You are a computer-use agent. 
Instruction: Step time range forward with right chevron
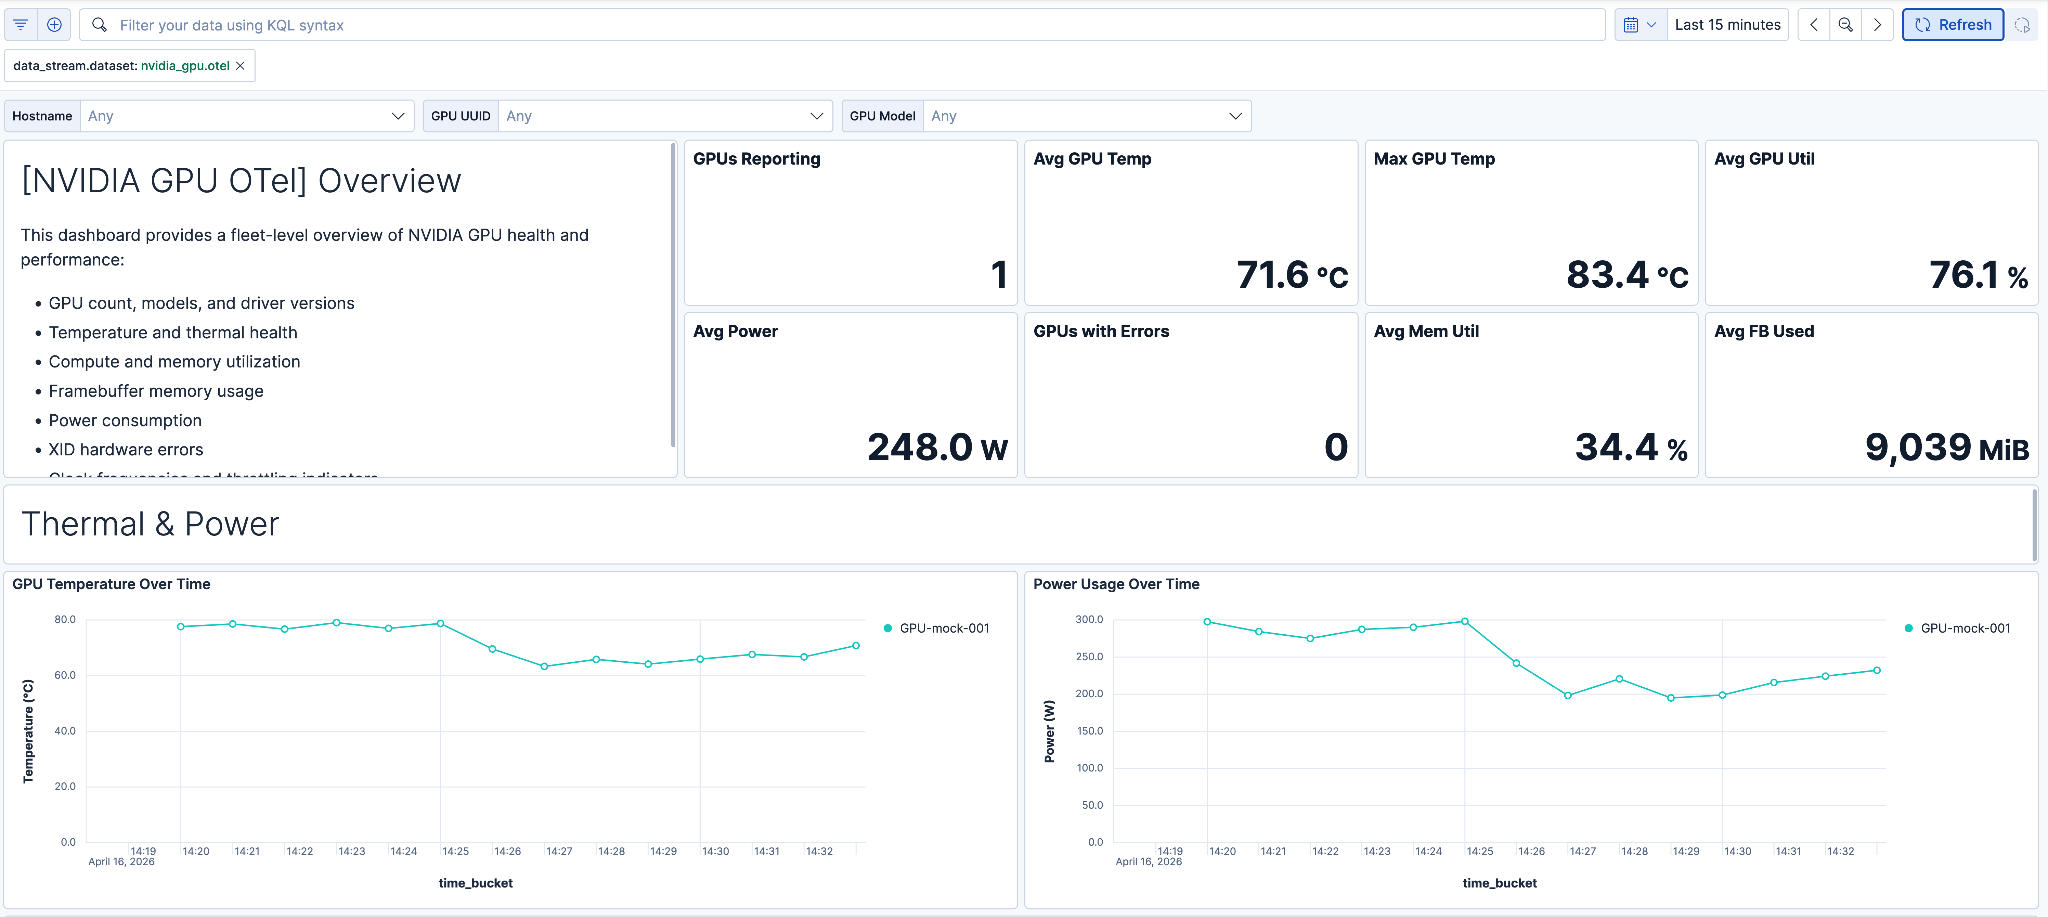pos(1878,25)
